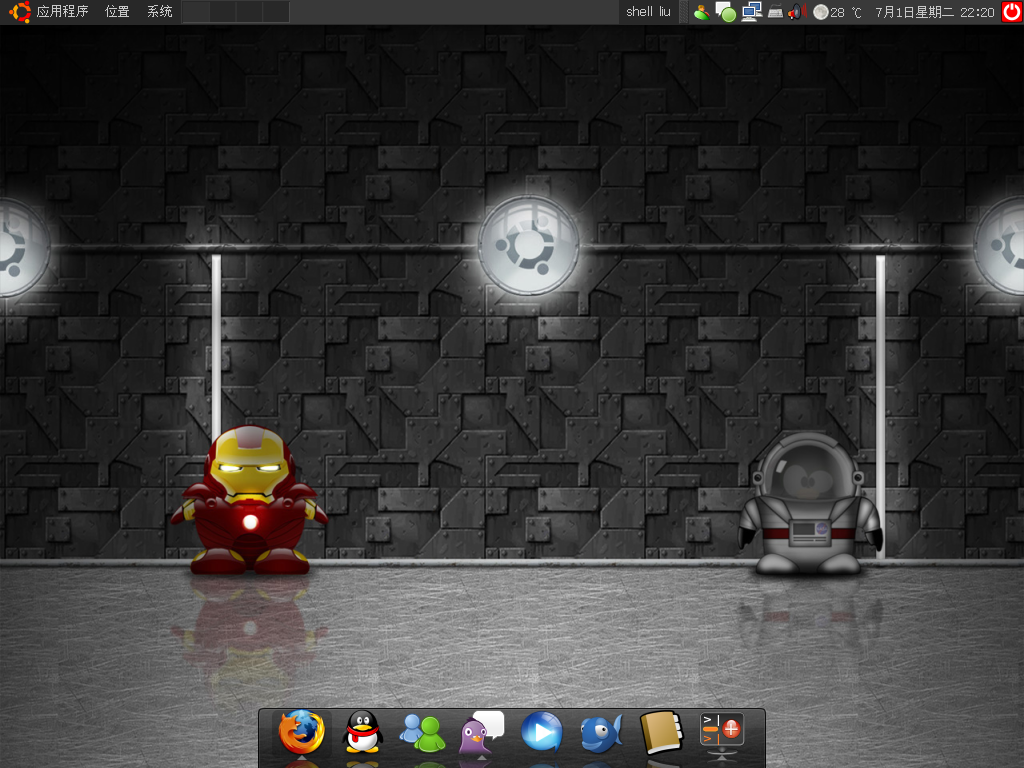Viewport: 1024px width, 768px height.
Task: Click the red power button
Action: pyautogui.click(x=1012, y=12)
